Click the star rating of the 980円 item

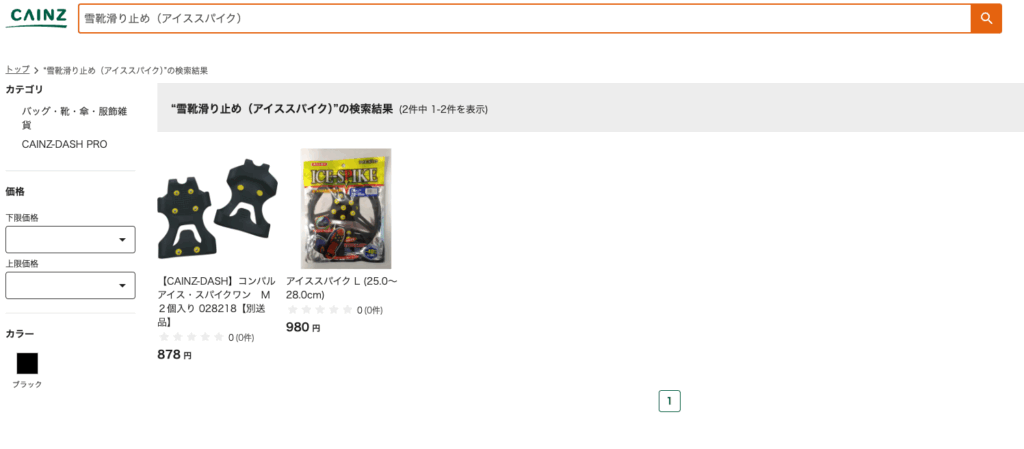[320, 310]
